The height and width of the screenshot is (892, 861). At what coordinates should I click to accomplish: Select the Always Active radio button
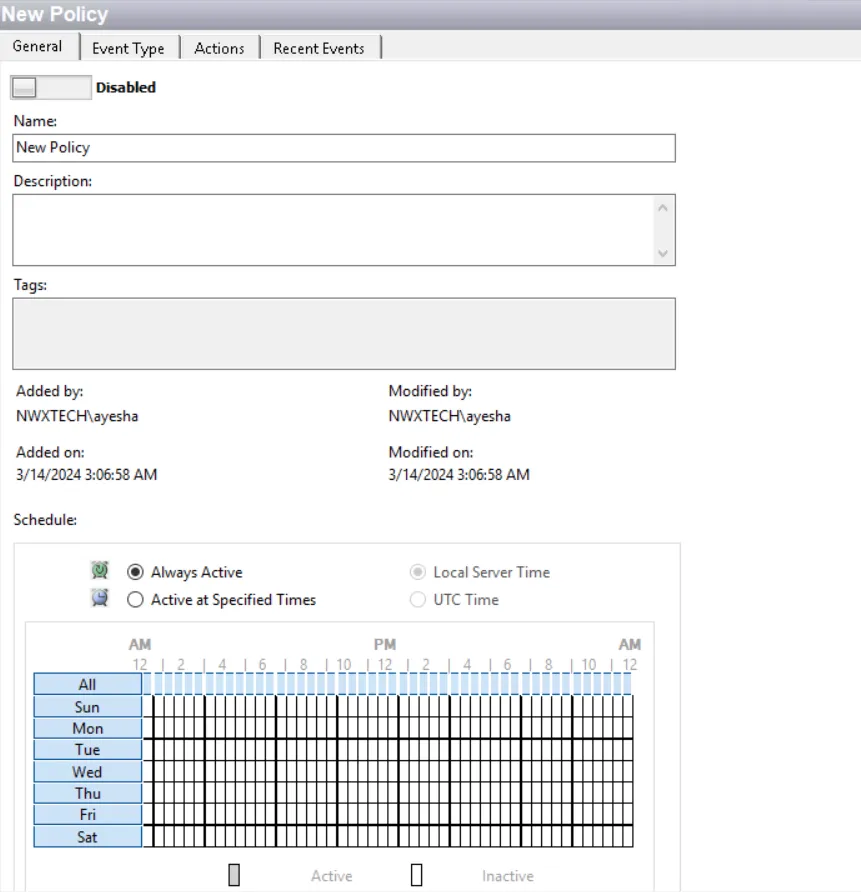point(135,572)
